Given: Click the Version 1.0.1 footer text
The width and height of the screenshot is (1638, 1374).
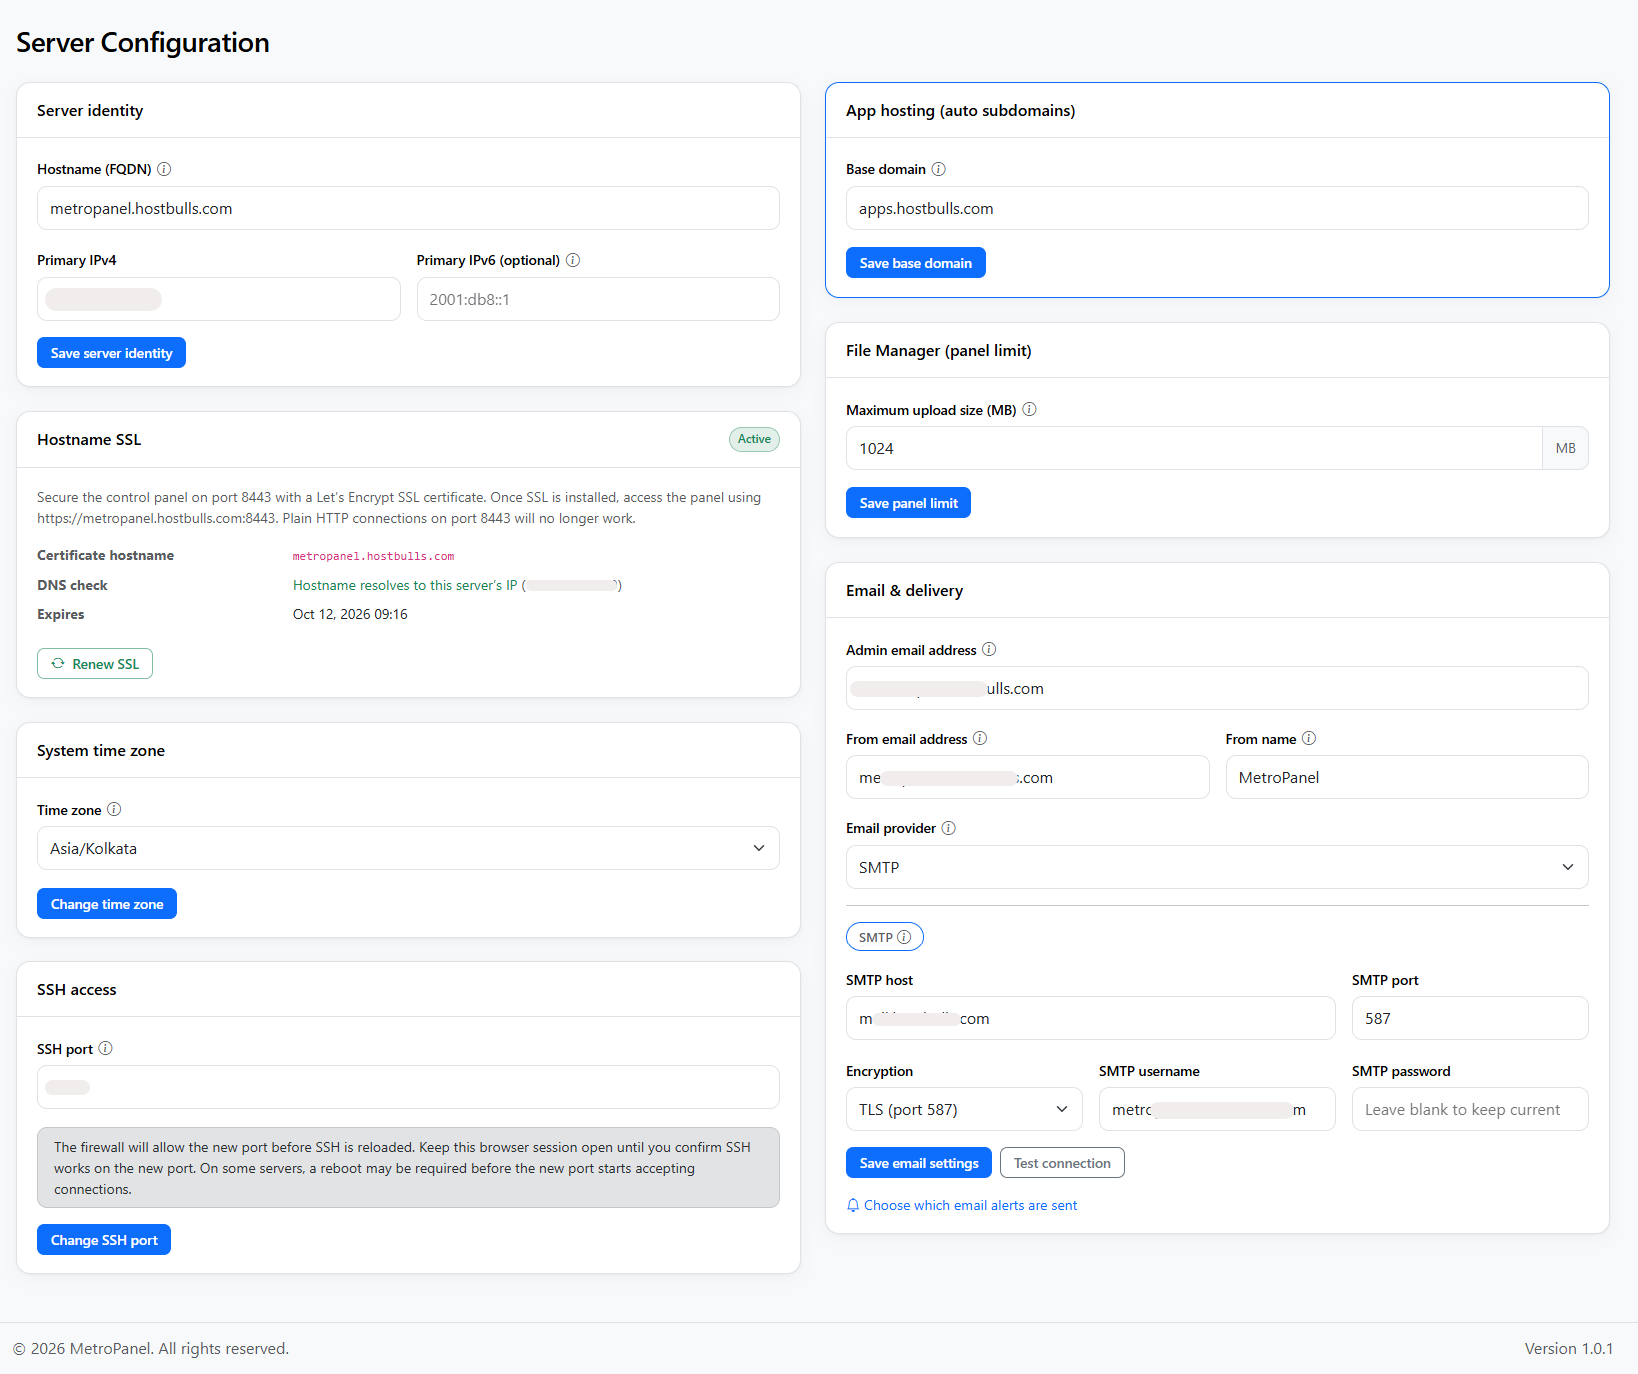Looking at the screenshot, I should point(1569,1348).
